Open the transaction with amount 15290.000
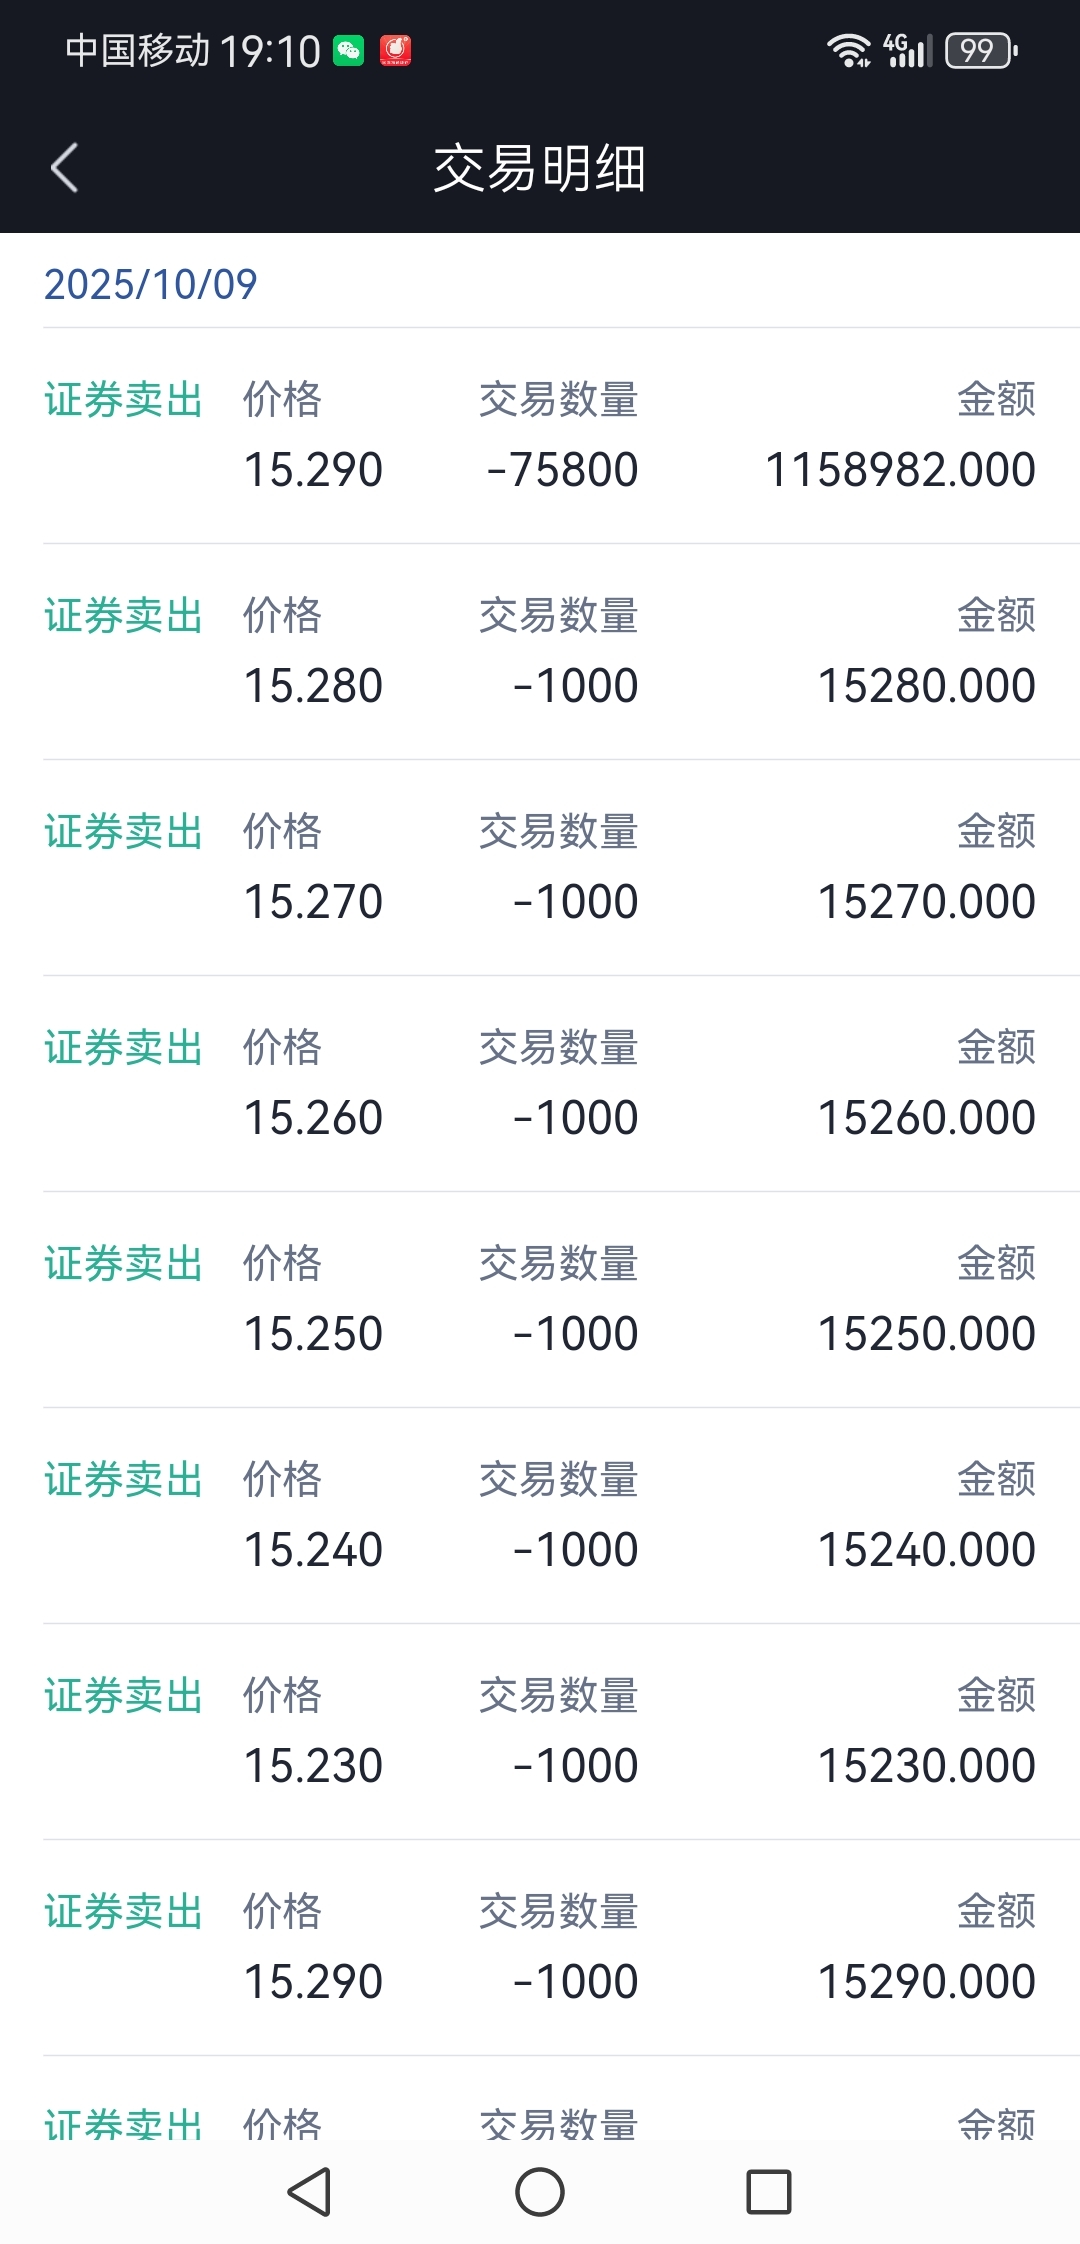 [540, 1948]
